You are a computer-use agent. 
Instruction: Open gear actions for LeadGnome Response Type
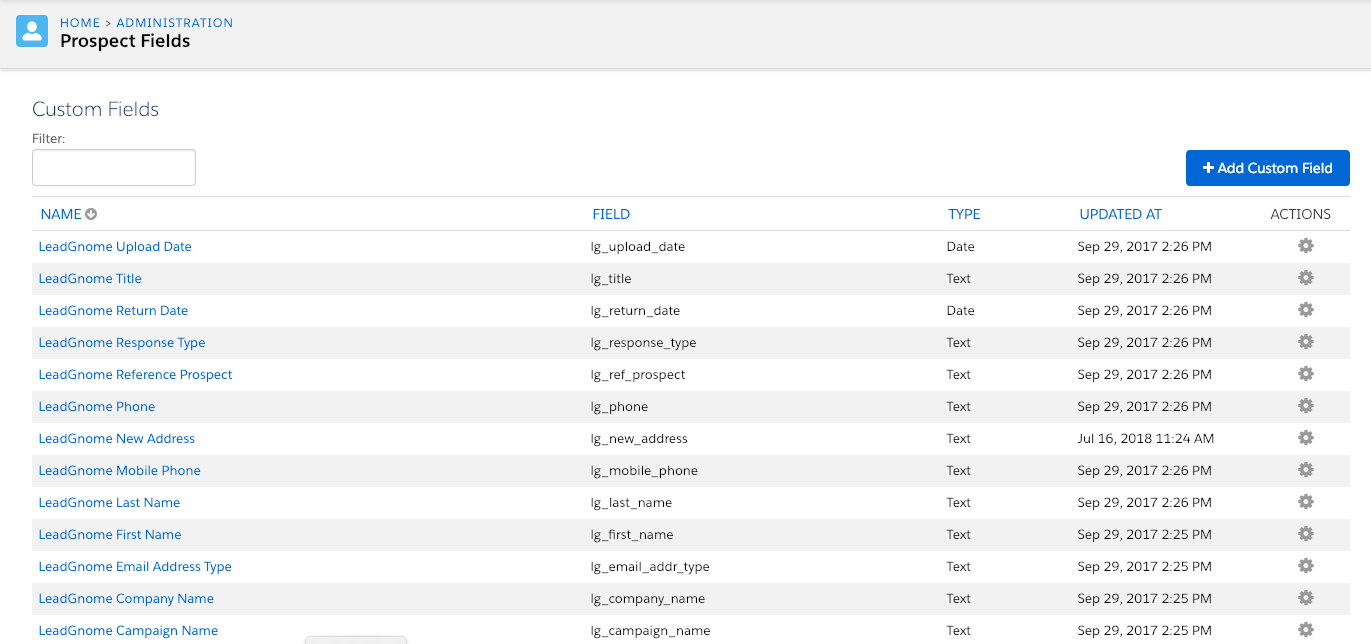(x=1305, y=342)
